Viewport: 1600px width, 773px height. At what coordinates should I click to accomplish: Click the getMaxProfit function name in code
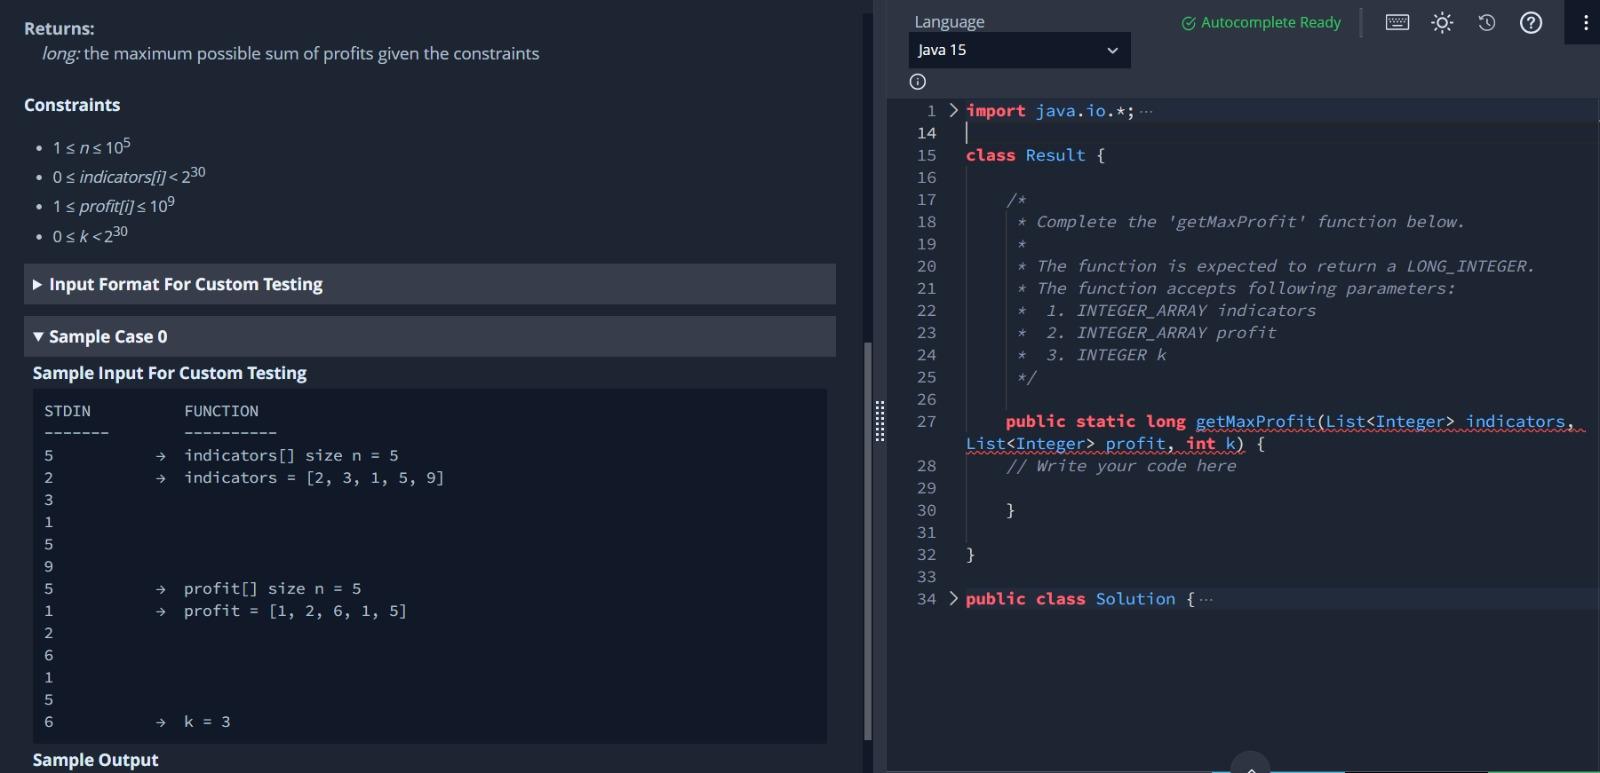(1256, 421)
